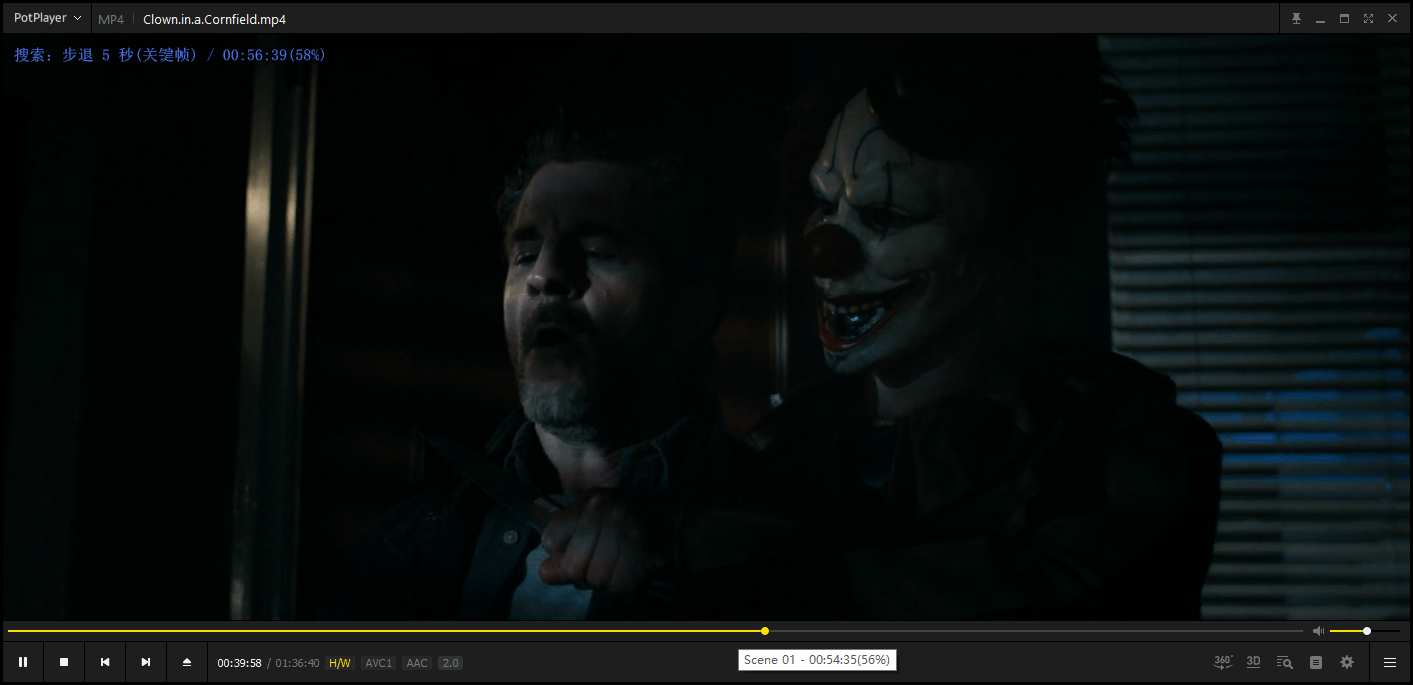Open the chapter/bookmark search panel icon
Screen dimensions: 1413x685
click(1285, 662)
